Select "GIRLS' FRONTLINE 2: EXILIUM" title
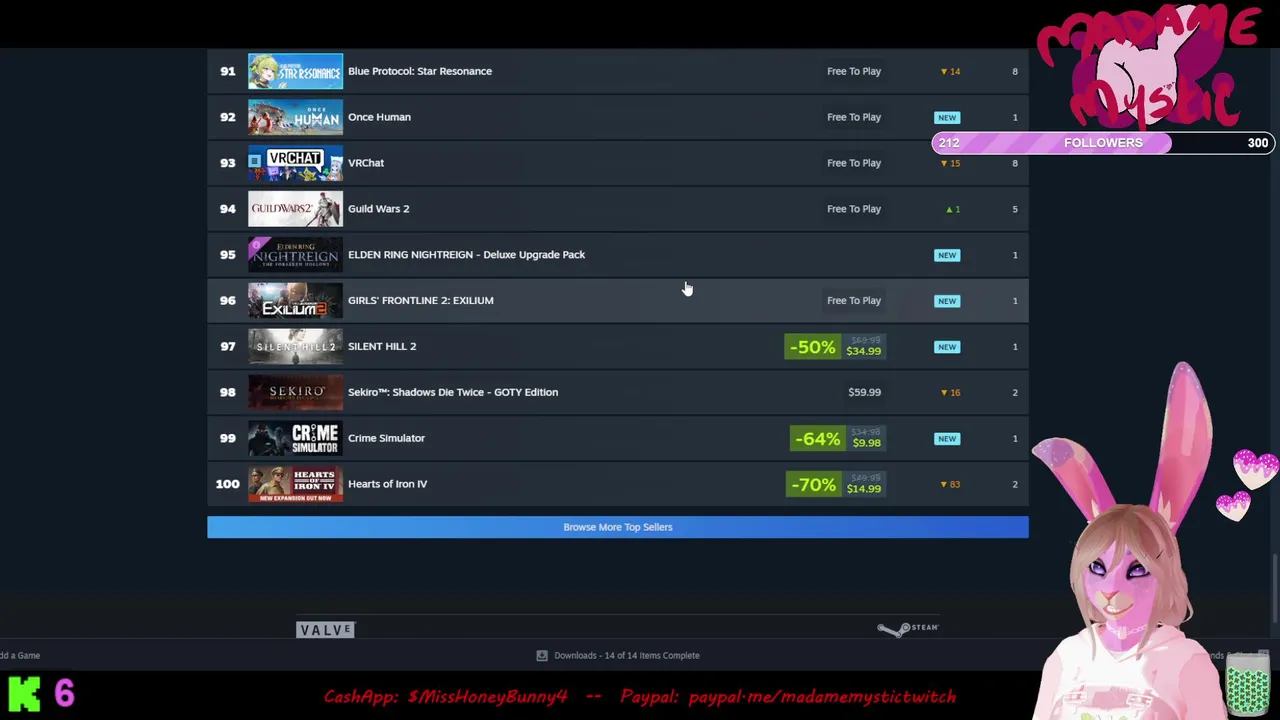Screen dimensions: 1280x720 tap(421, 300)
